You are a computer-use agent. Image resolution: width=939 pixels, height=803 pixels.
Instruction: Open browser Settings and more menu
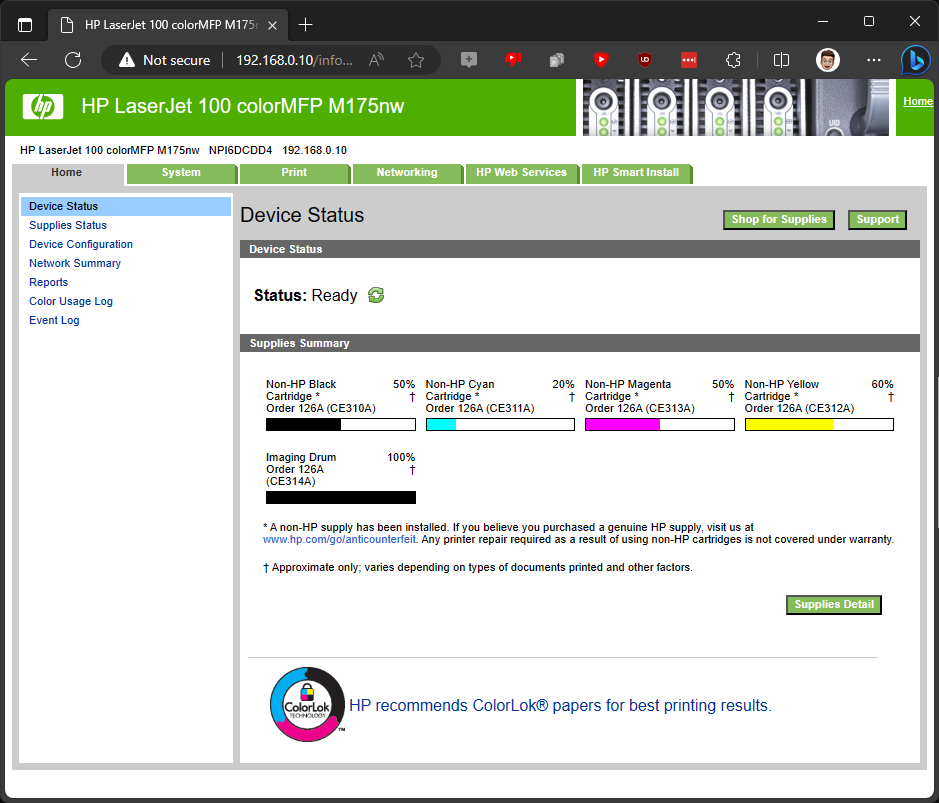874,60
